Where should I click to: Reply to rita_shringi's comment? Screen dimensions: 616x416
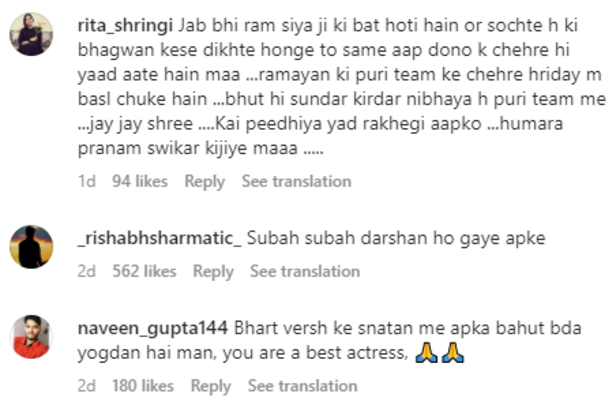point(205,182)
